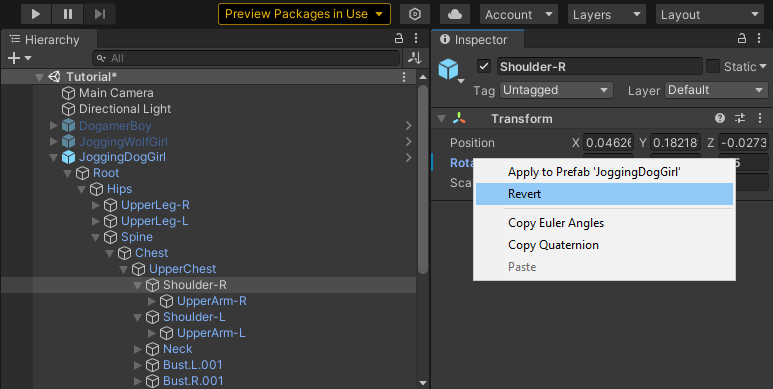The height and width of the screenshot is (389, 773).
Task: Open JoggingDogGirl prefab with its arrow
Action: click(x=409, y=157)
